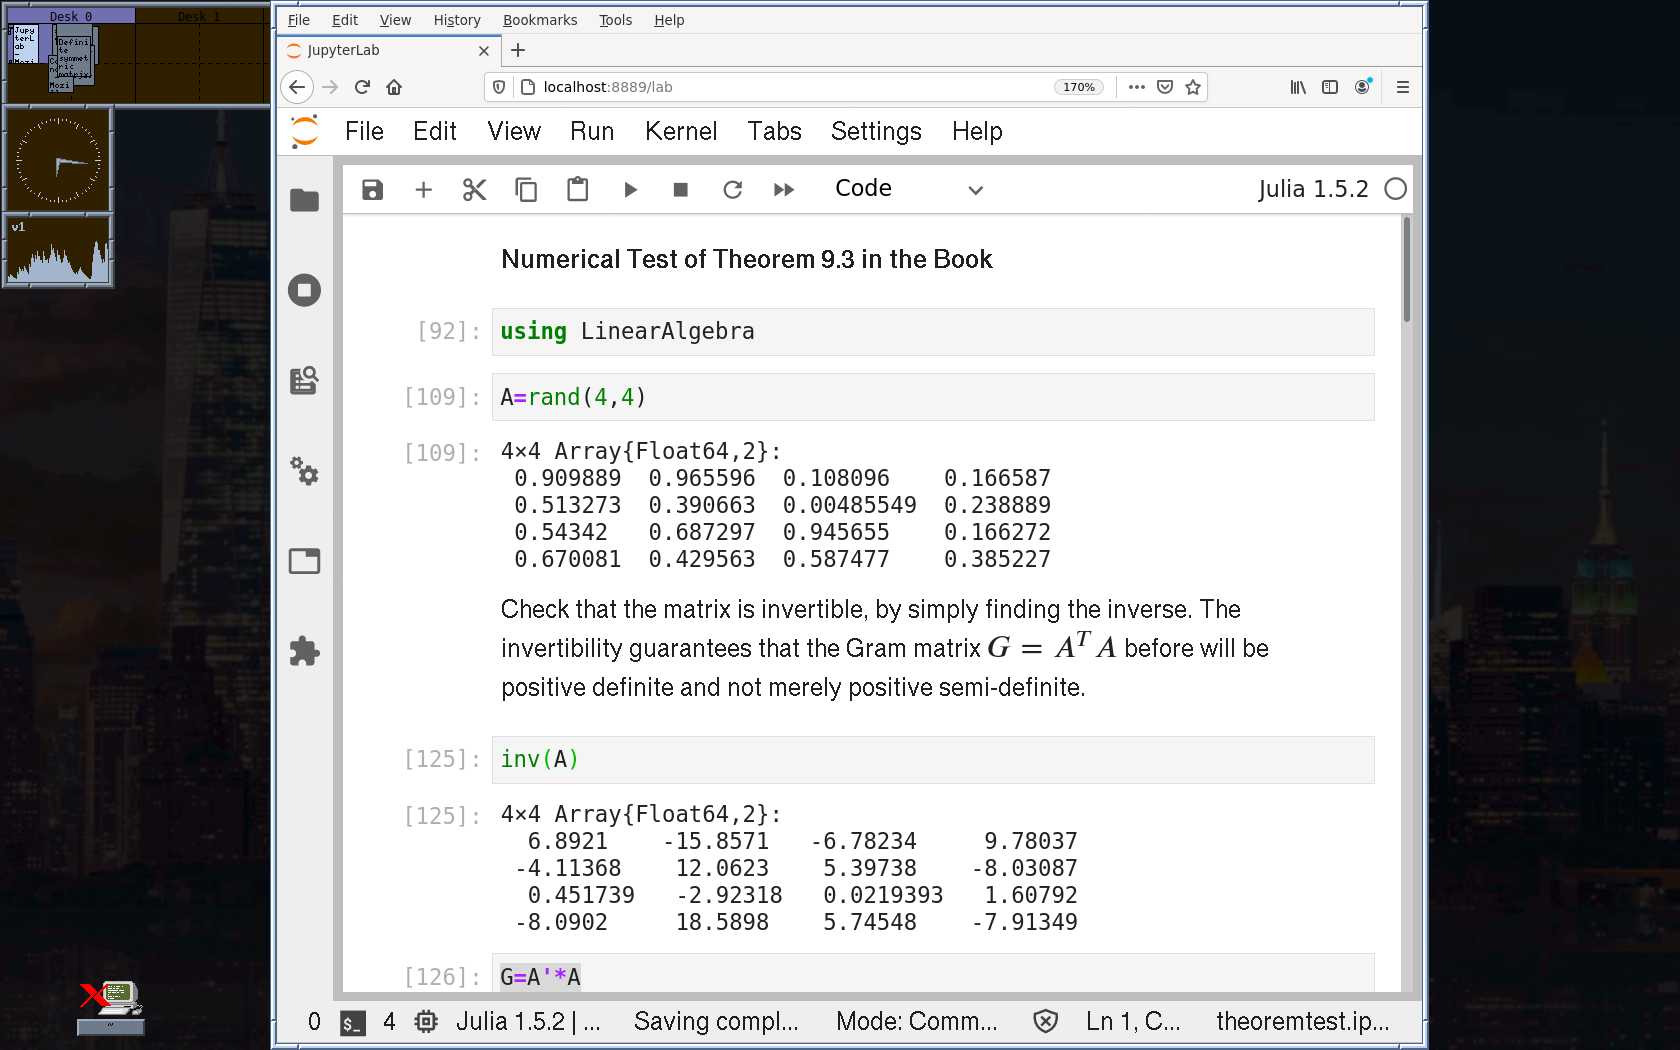Click the Julia 1.5.2 kernel name button

point(1312,189)
